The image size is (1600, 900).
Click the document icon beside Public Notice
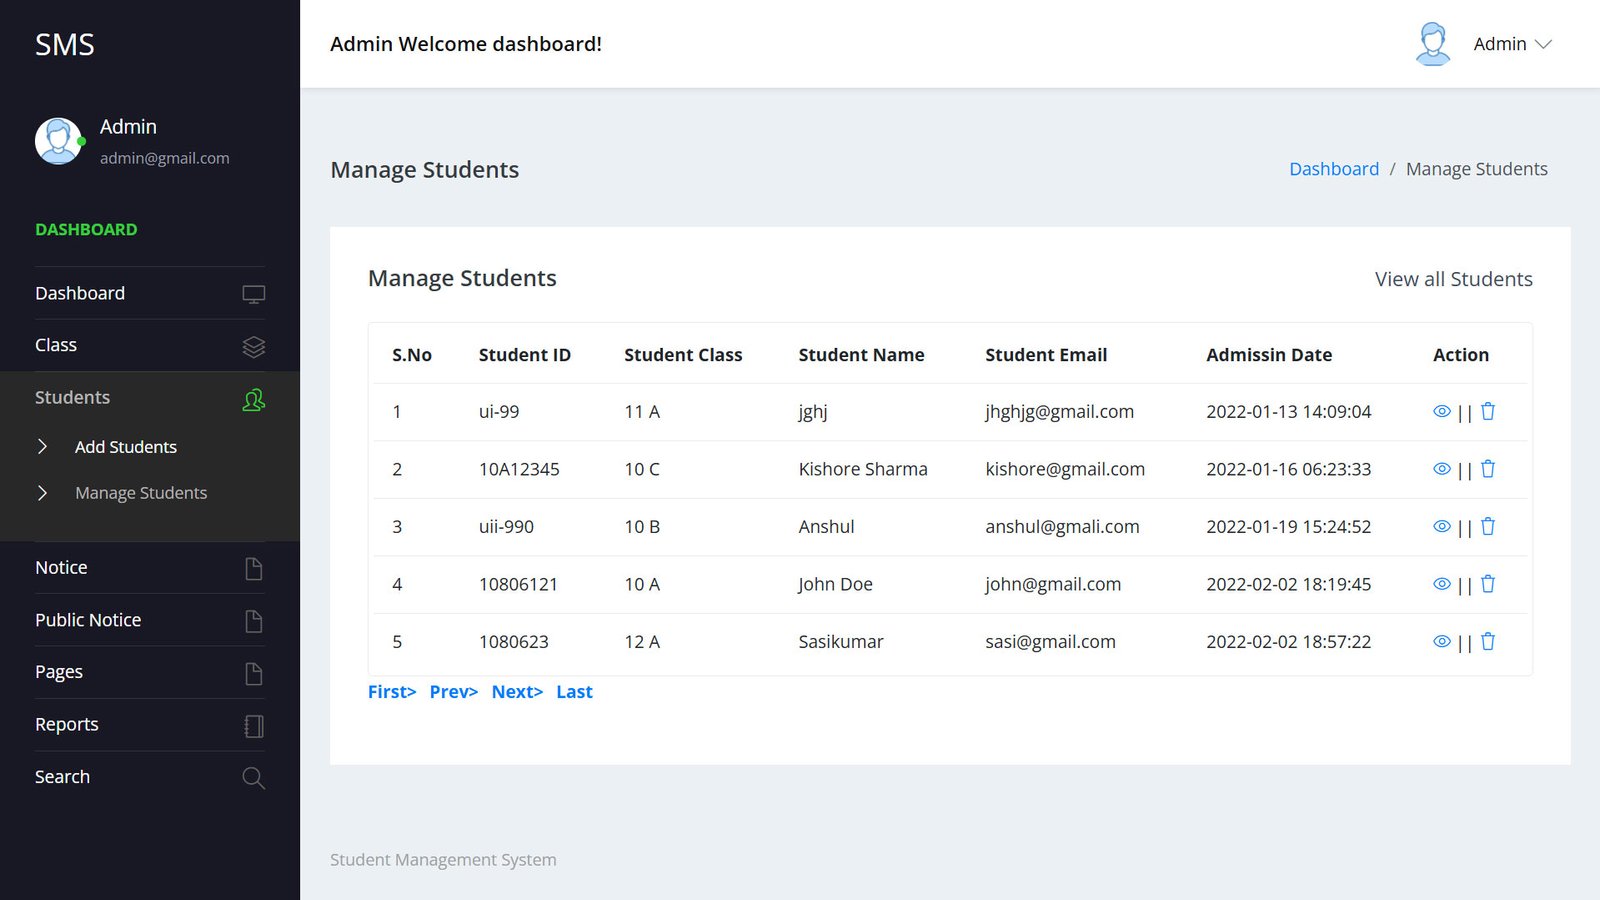[x=254, y=621]
